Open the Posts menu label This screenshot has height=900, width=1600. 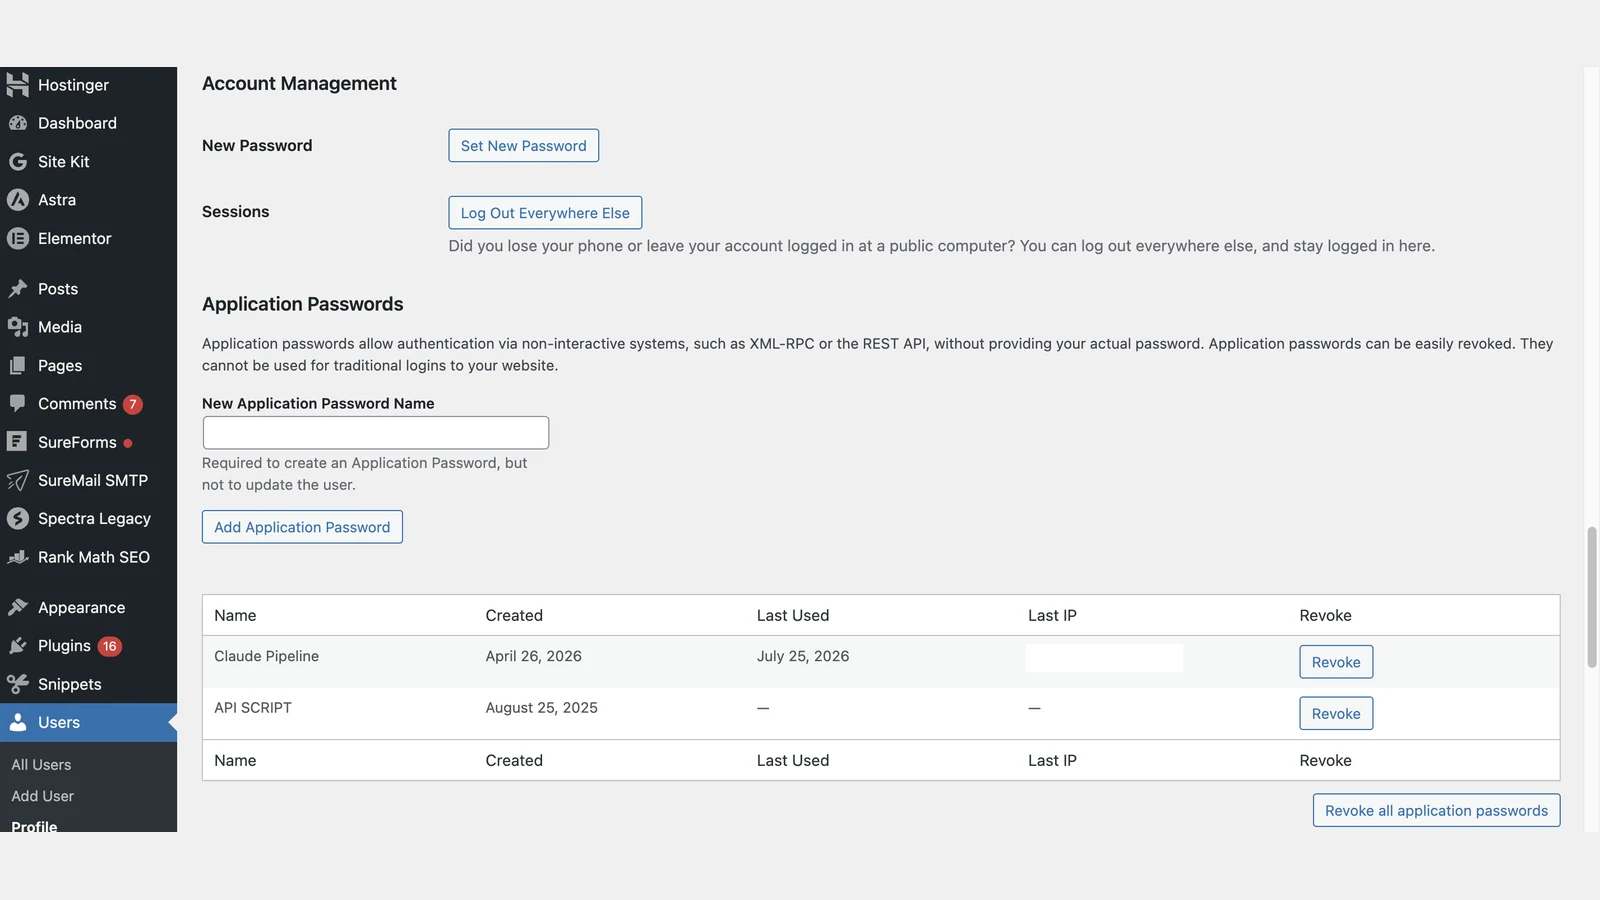tap(58, 289)
